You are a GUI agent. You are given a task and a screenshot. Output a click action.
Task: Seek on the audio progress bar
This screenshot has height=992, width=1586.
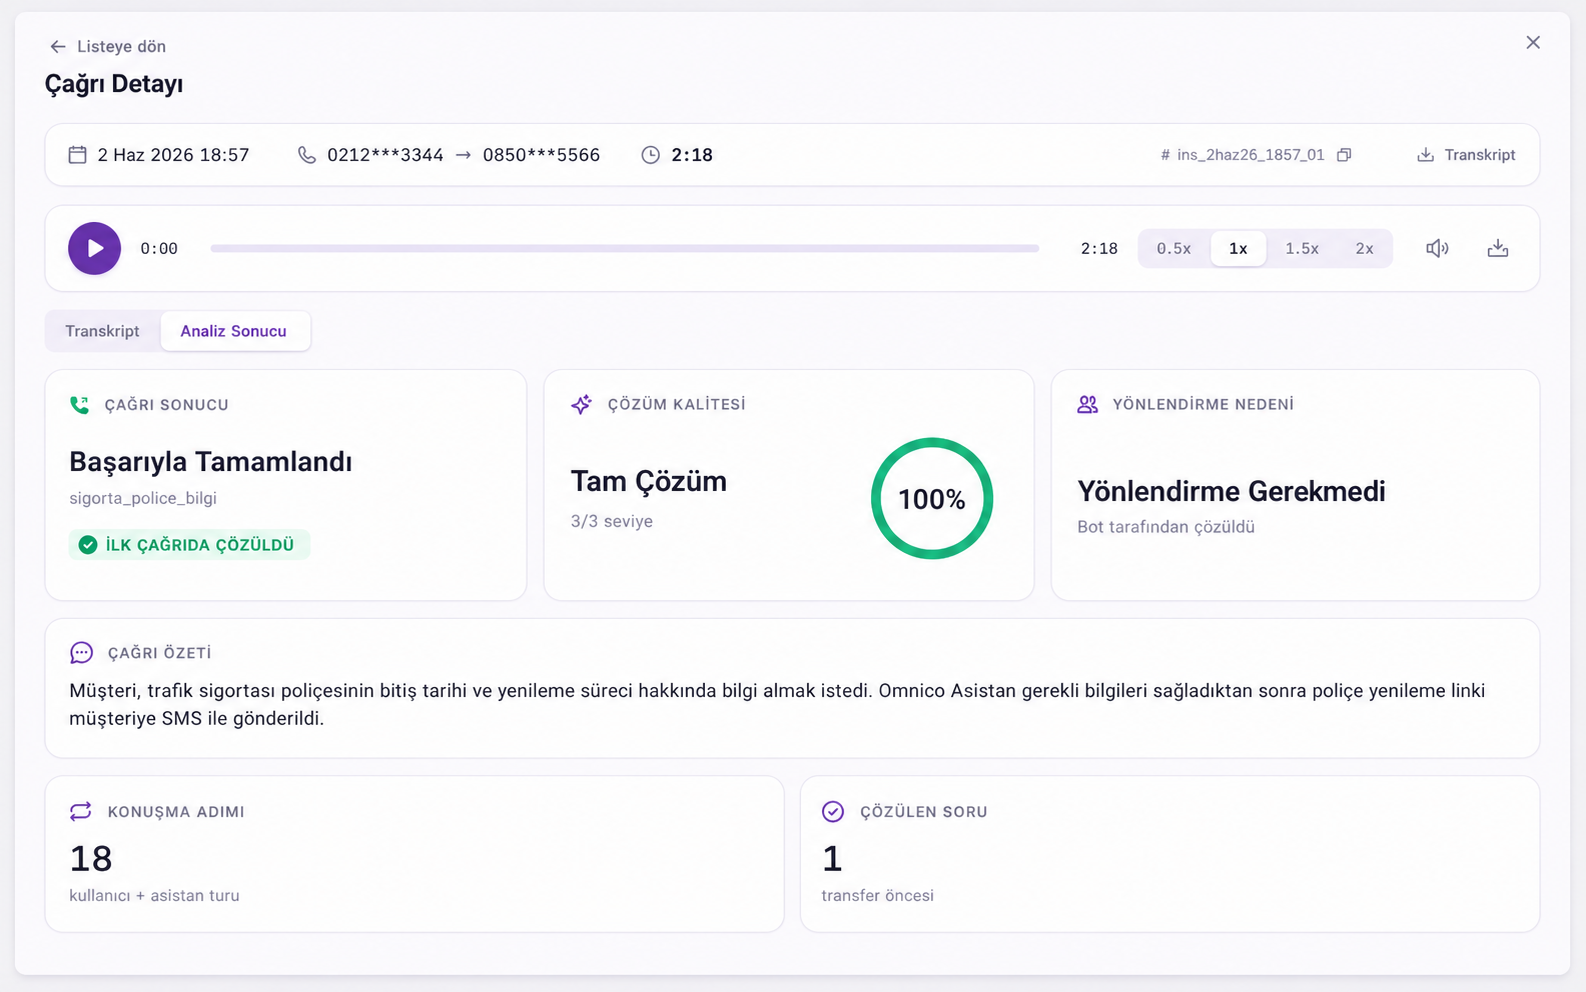point(625,248)
